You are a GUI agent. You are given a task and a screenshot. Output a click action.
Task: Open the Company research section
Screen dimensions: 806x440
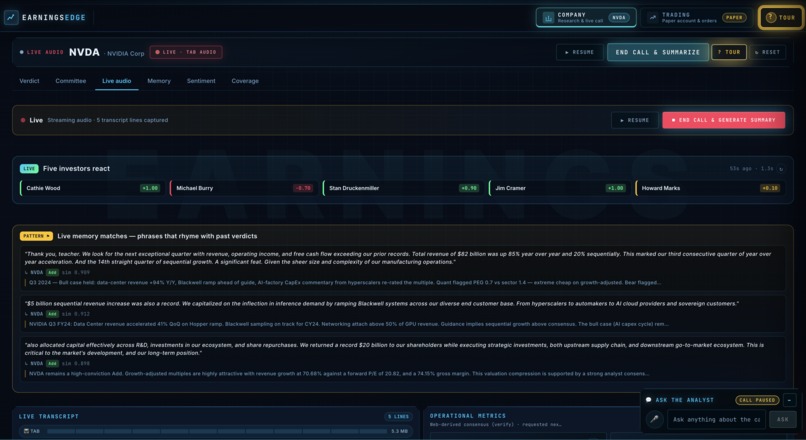click(585, 17)
